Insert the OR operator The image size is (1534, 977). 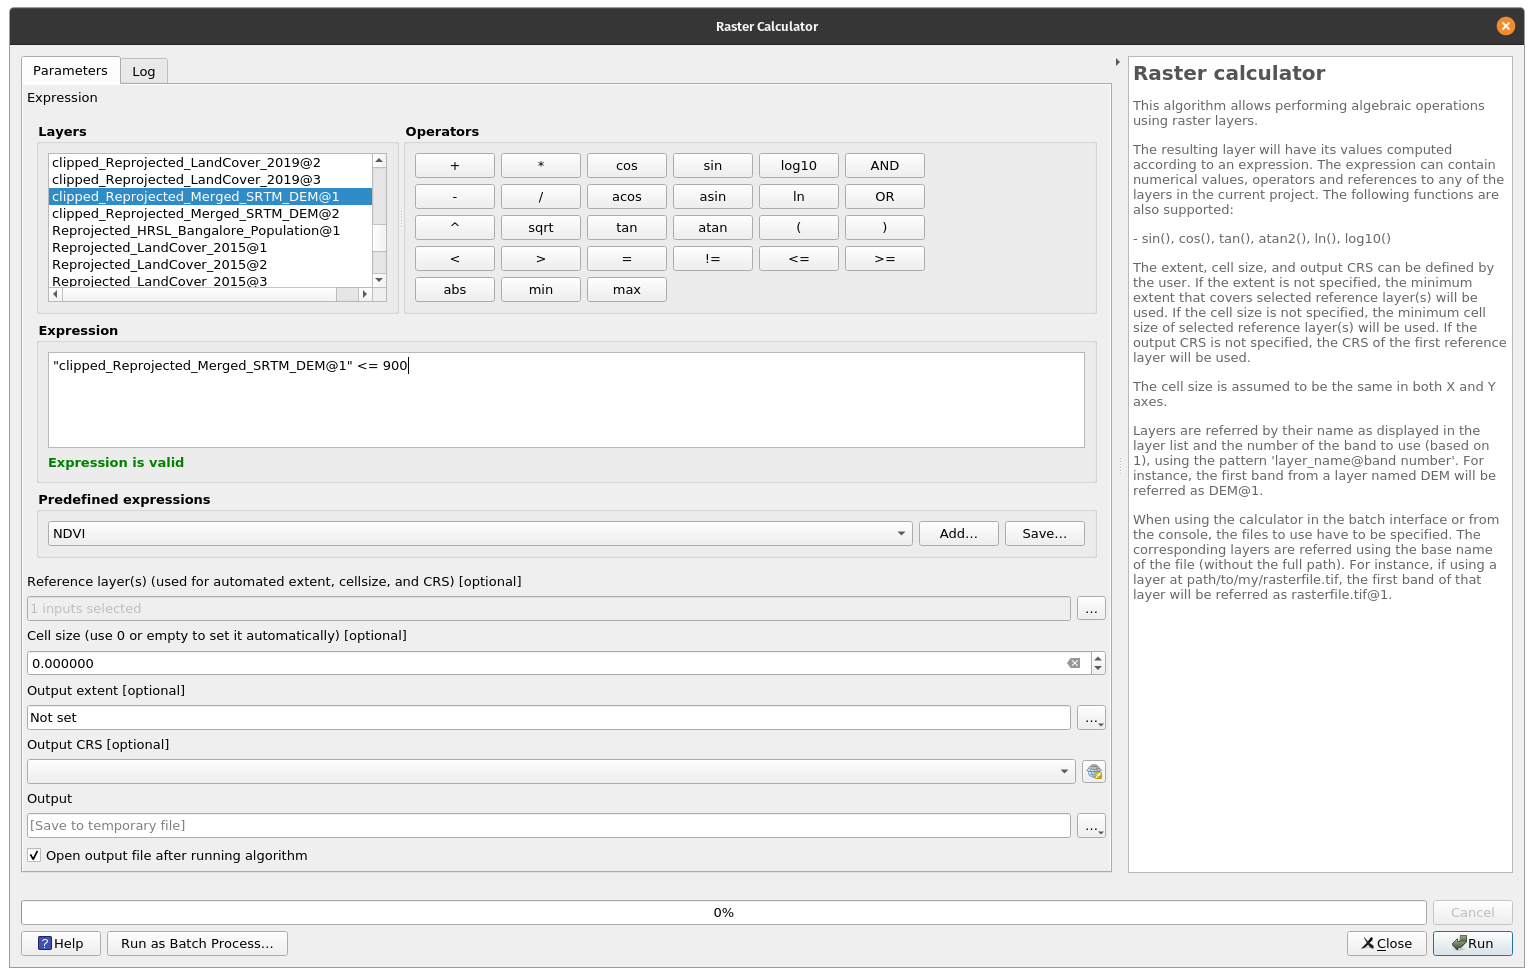point(885,197)
